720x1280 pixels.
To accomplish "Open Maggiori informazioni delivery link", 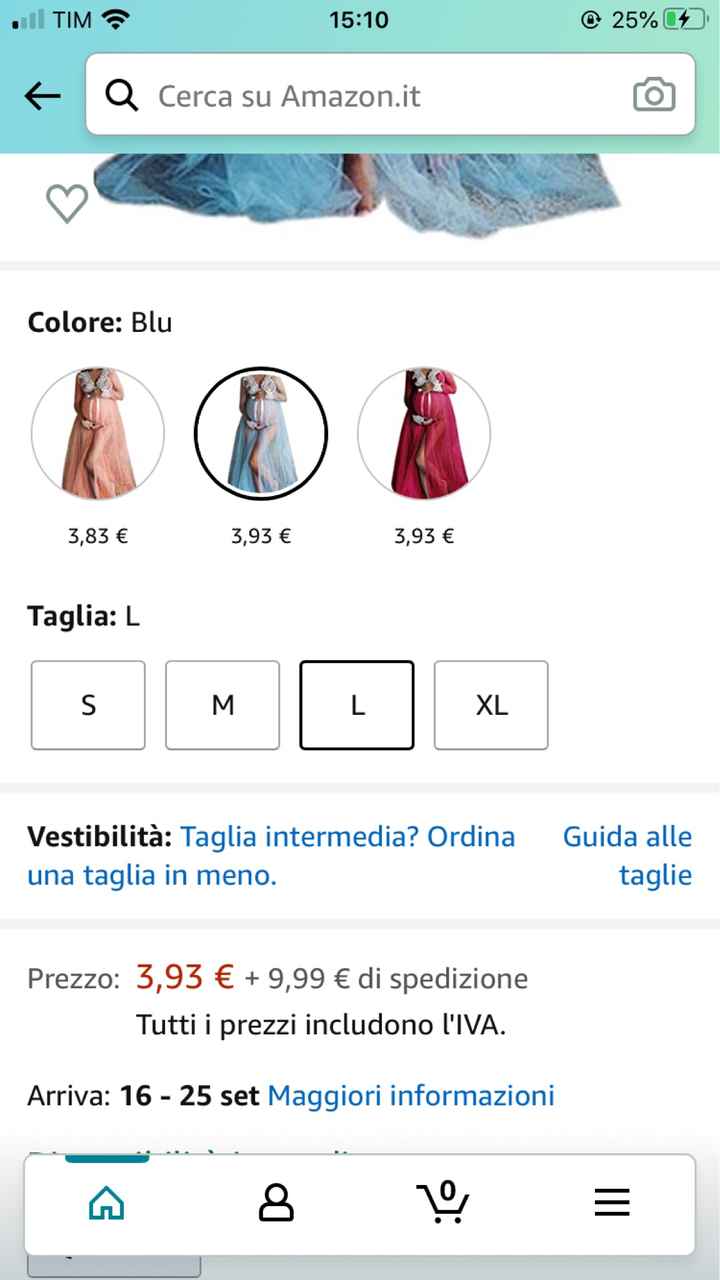I will click(410, 1096).
